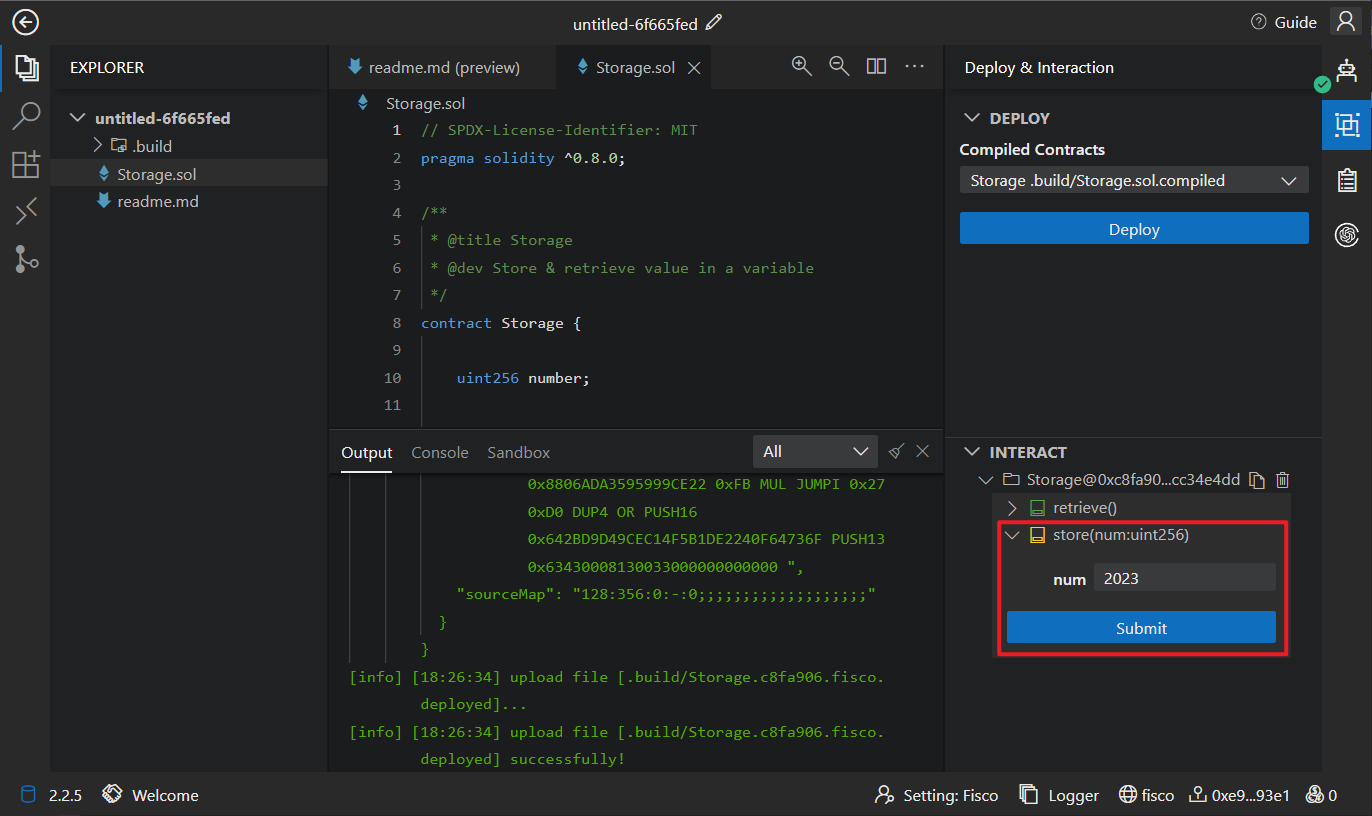Screen dimensions: 1372x816
Task: Click the num input field
Action: (x=1183, y=578)
